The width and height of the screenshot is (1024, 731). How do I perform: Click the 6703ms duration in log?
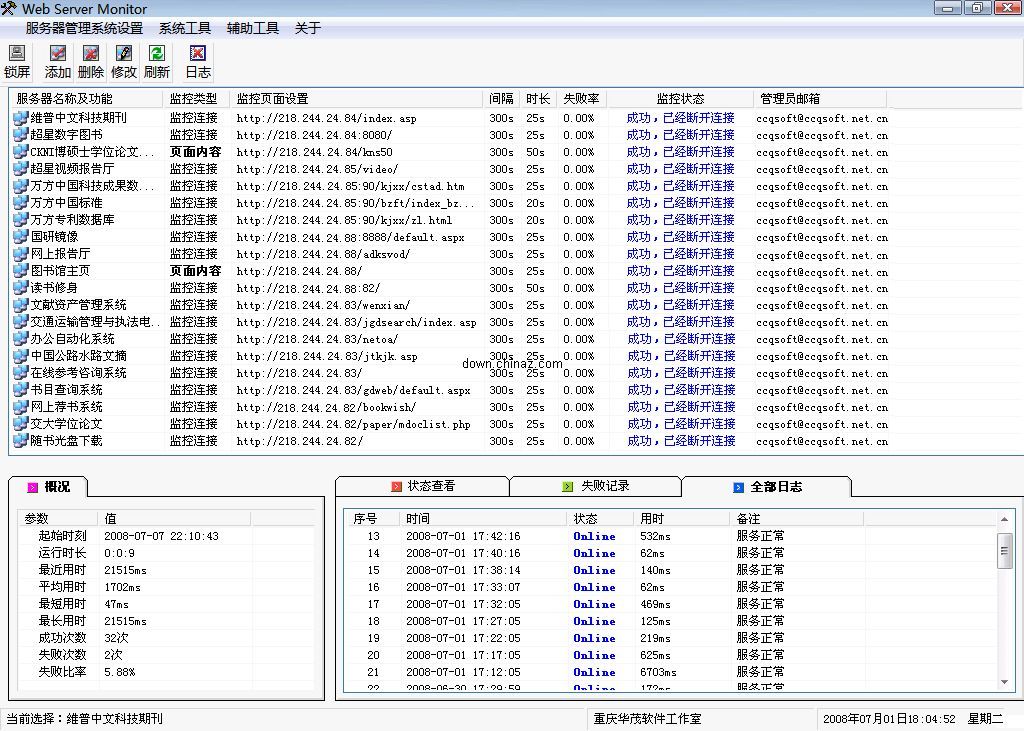click(658, 672)
